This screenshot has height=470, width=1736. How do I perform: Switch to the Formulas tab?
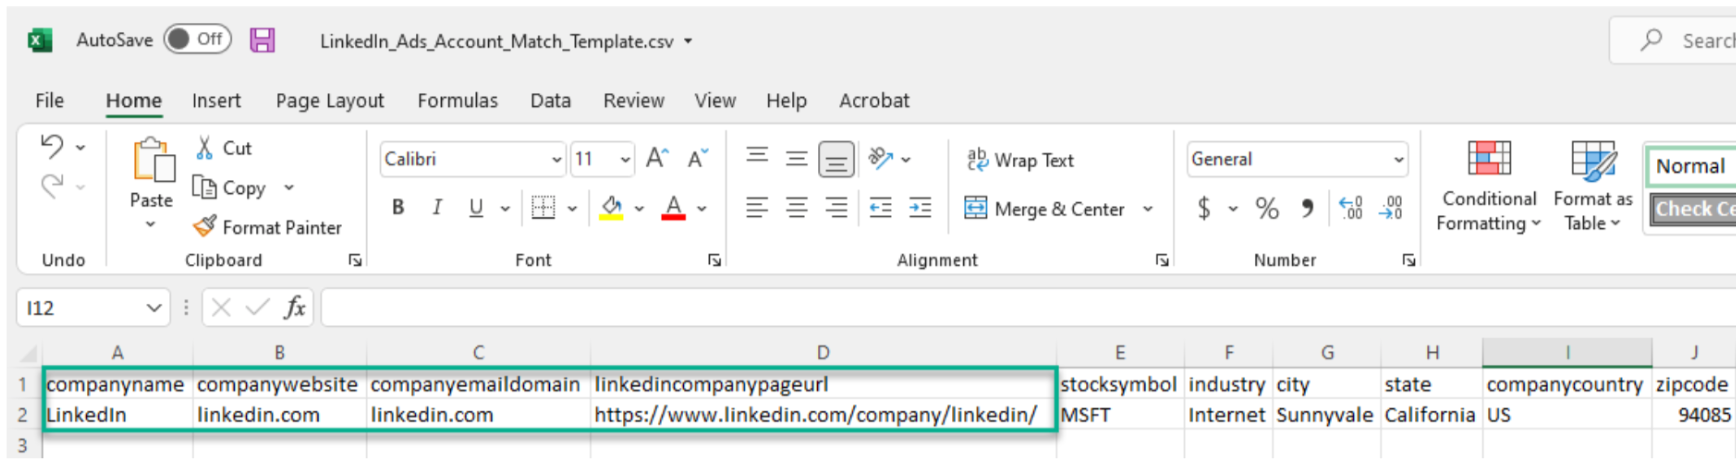click(x=457, y=100)
